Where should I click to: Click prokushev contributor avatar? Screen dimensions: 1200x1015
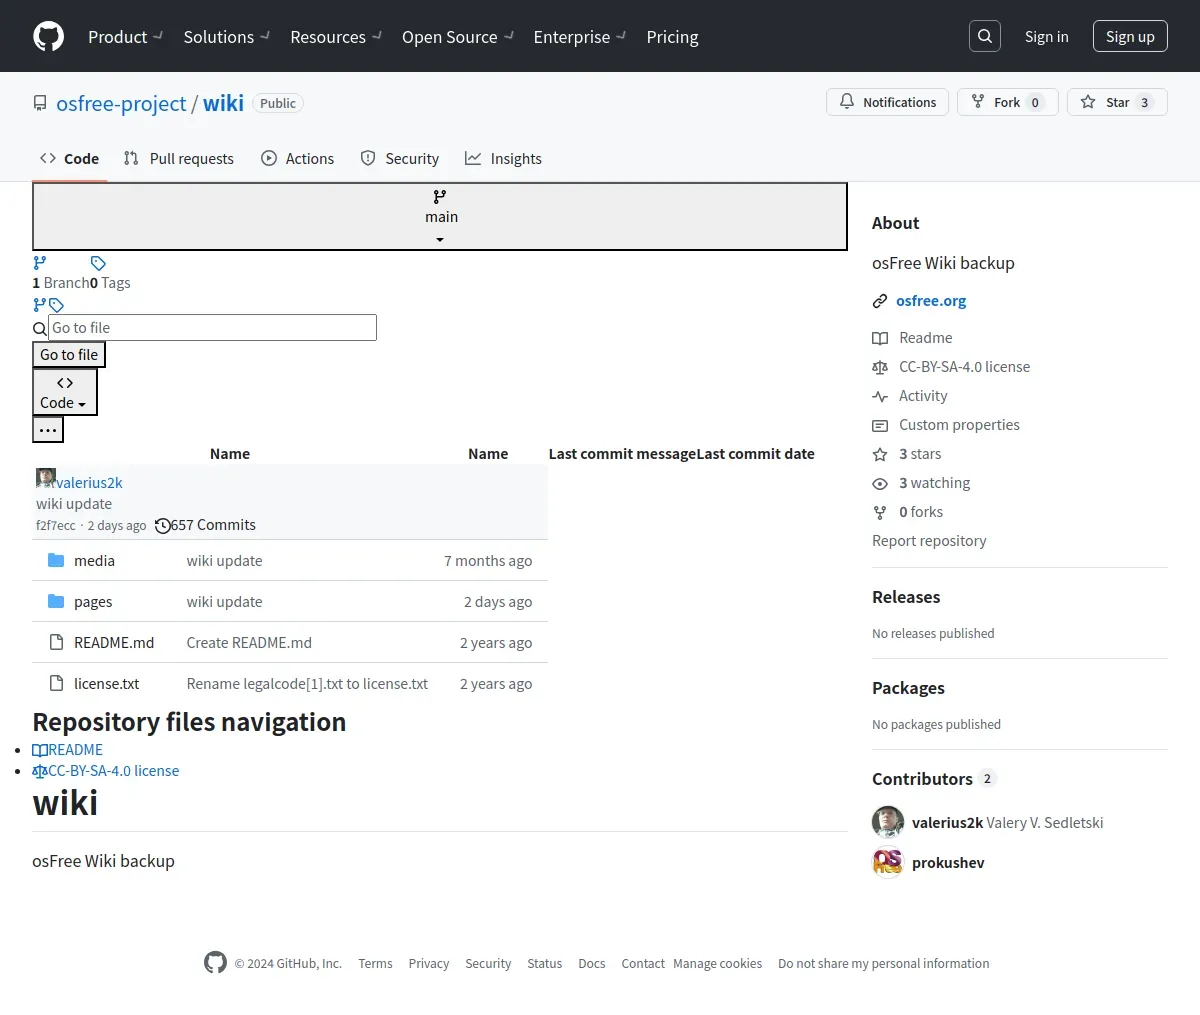coord(888,862)
